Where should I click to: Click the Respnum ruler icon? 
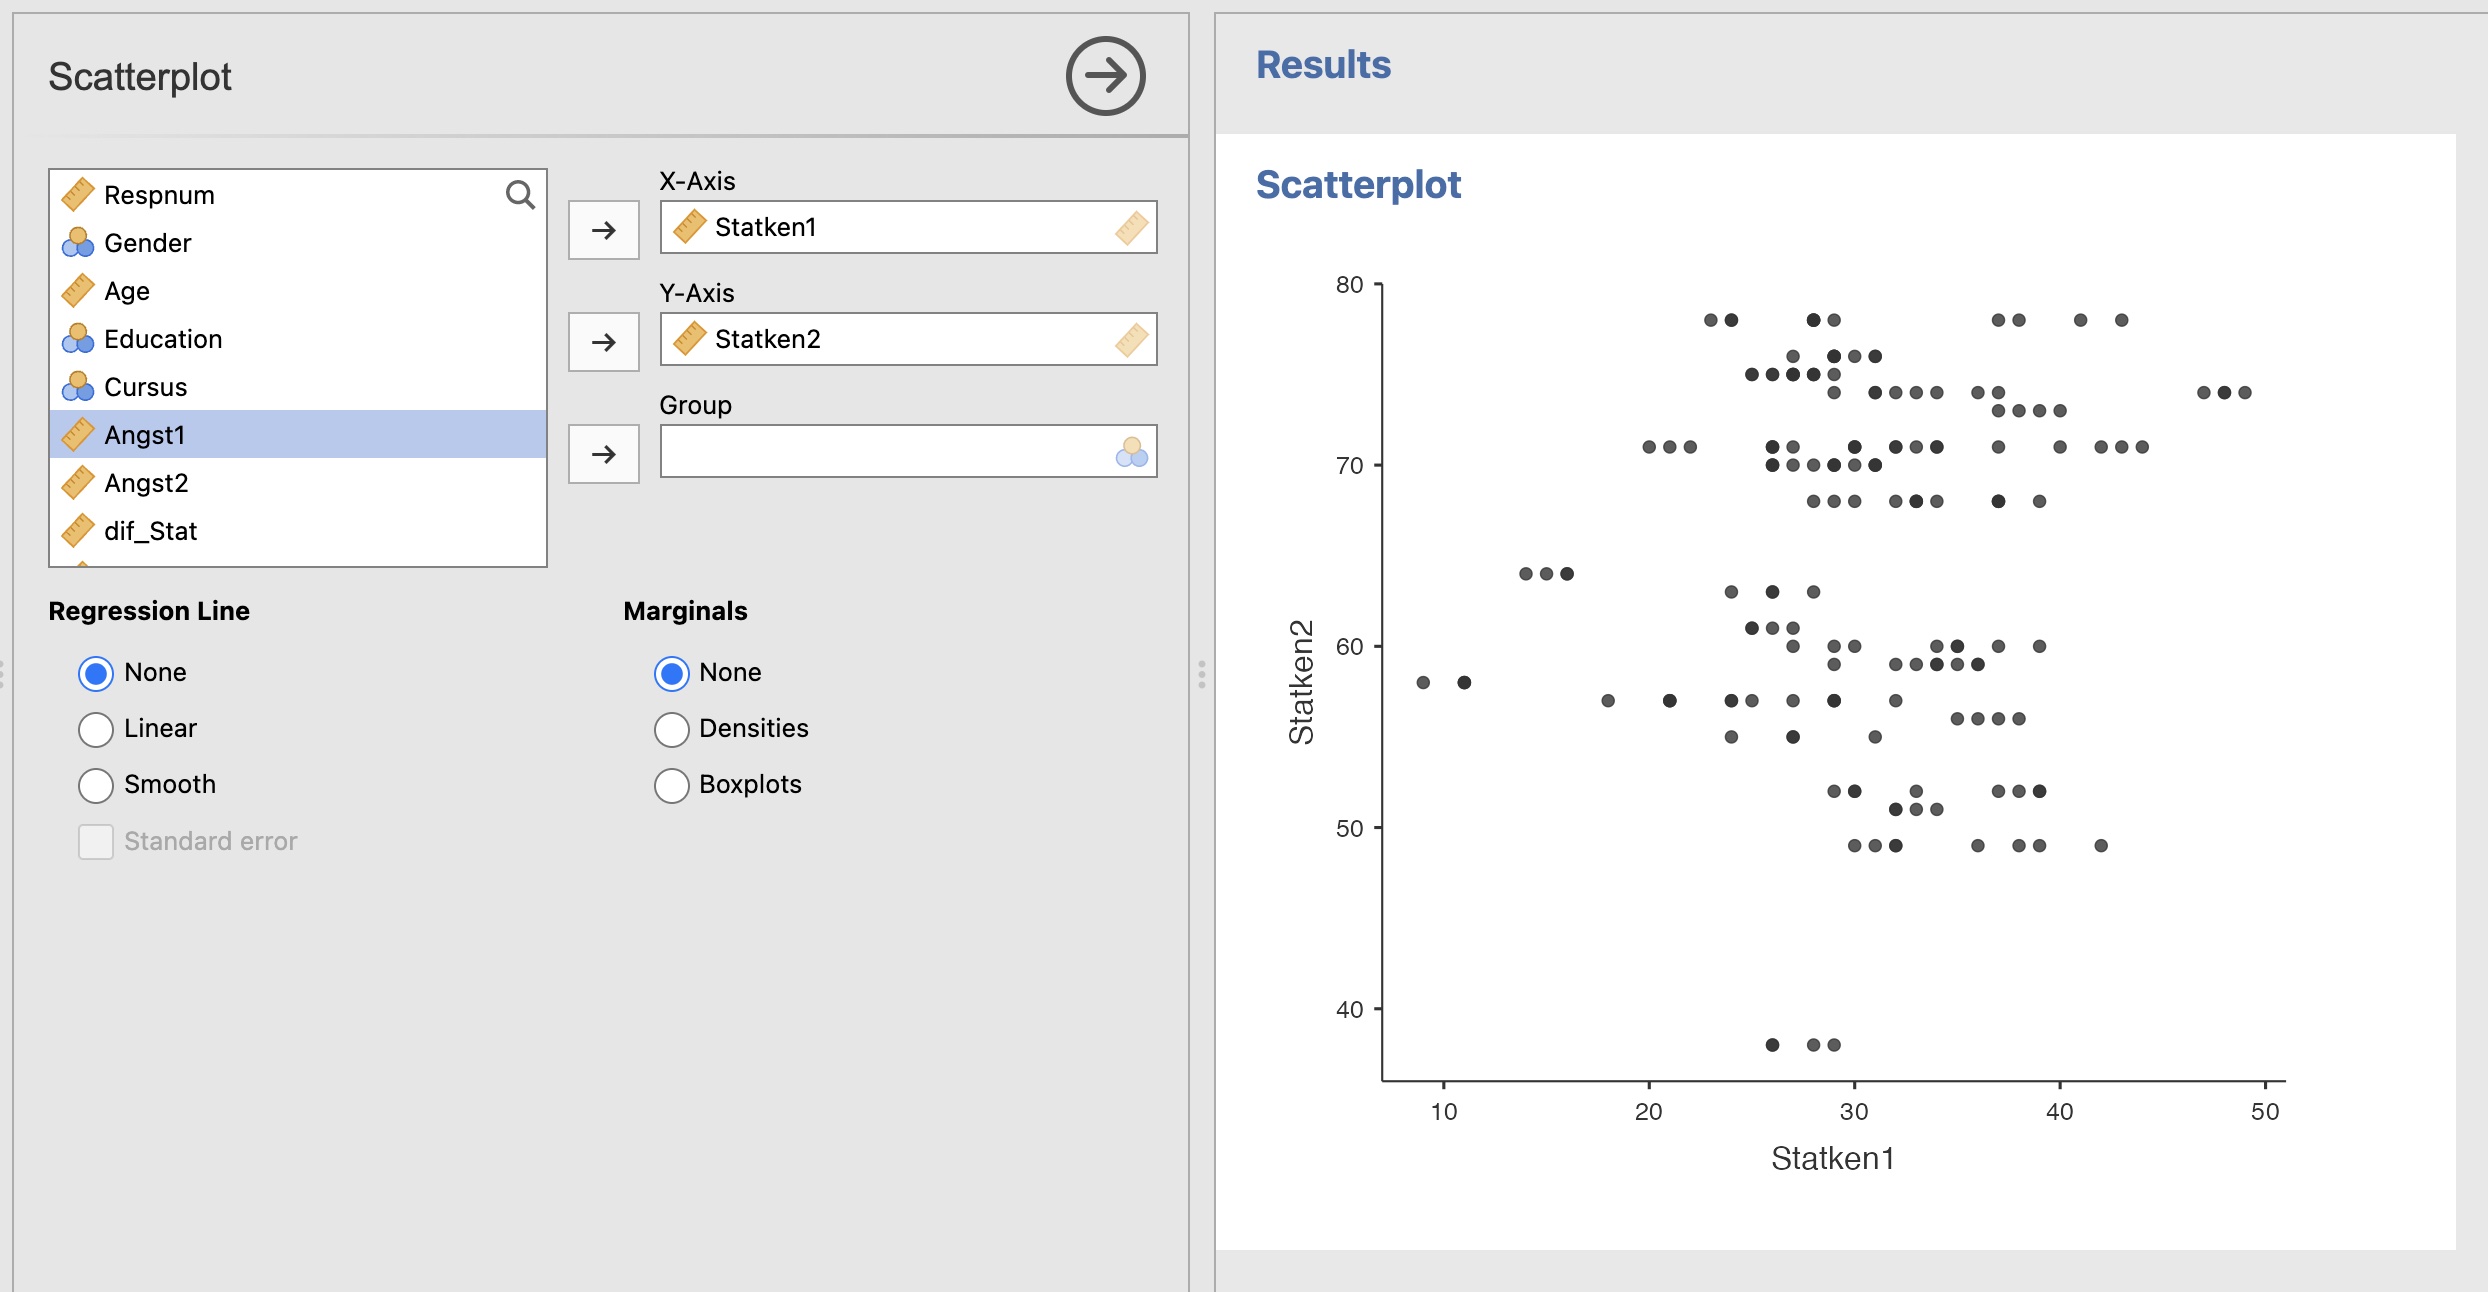78,195
